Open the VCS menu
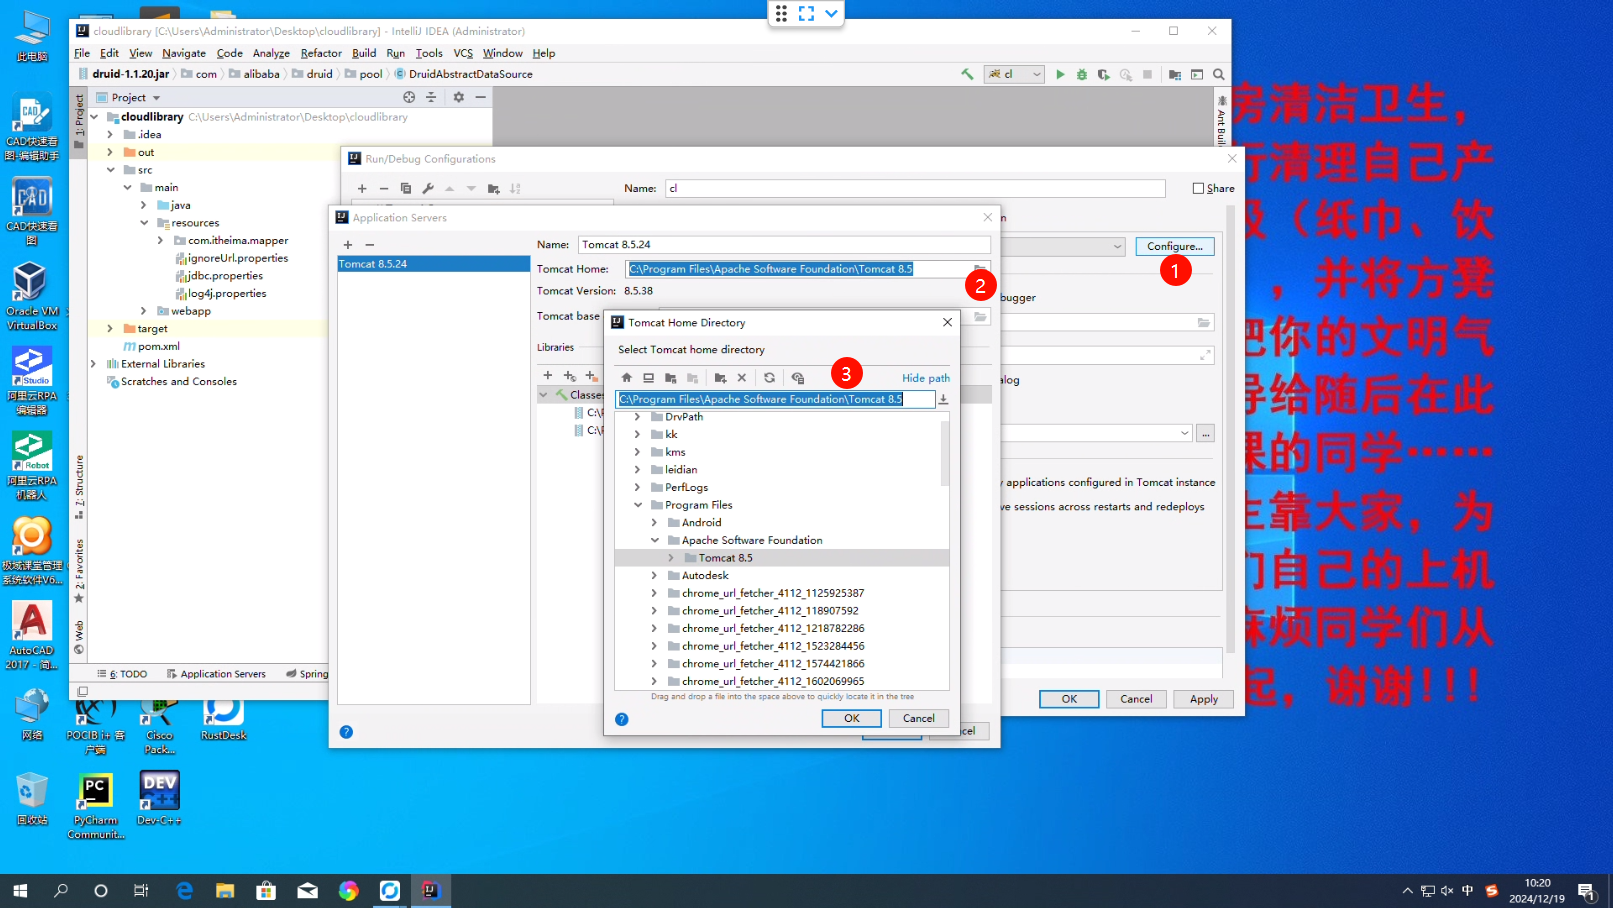The height and width of the screenshot is (908, 1613). pyautogui.click(x=463, y=53)
